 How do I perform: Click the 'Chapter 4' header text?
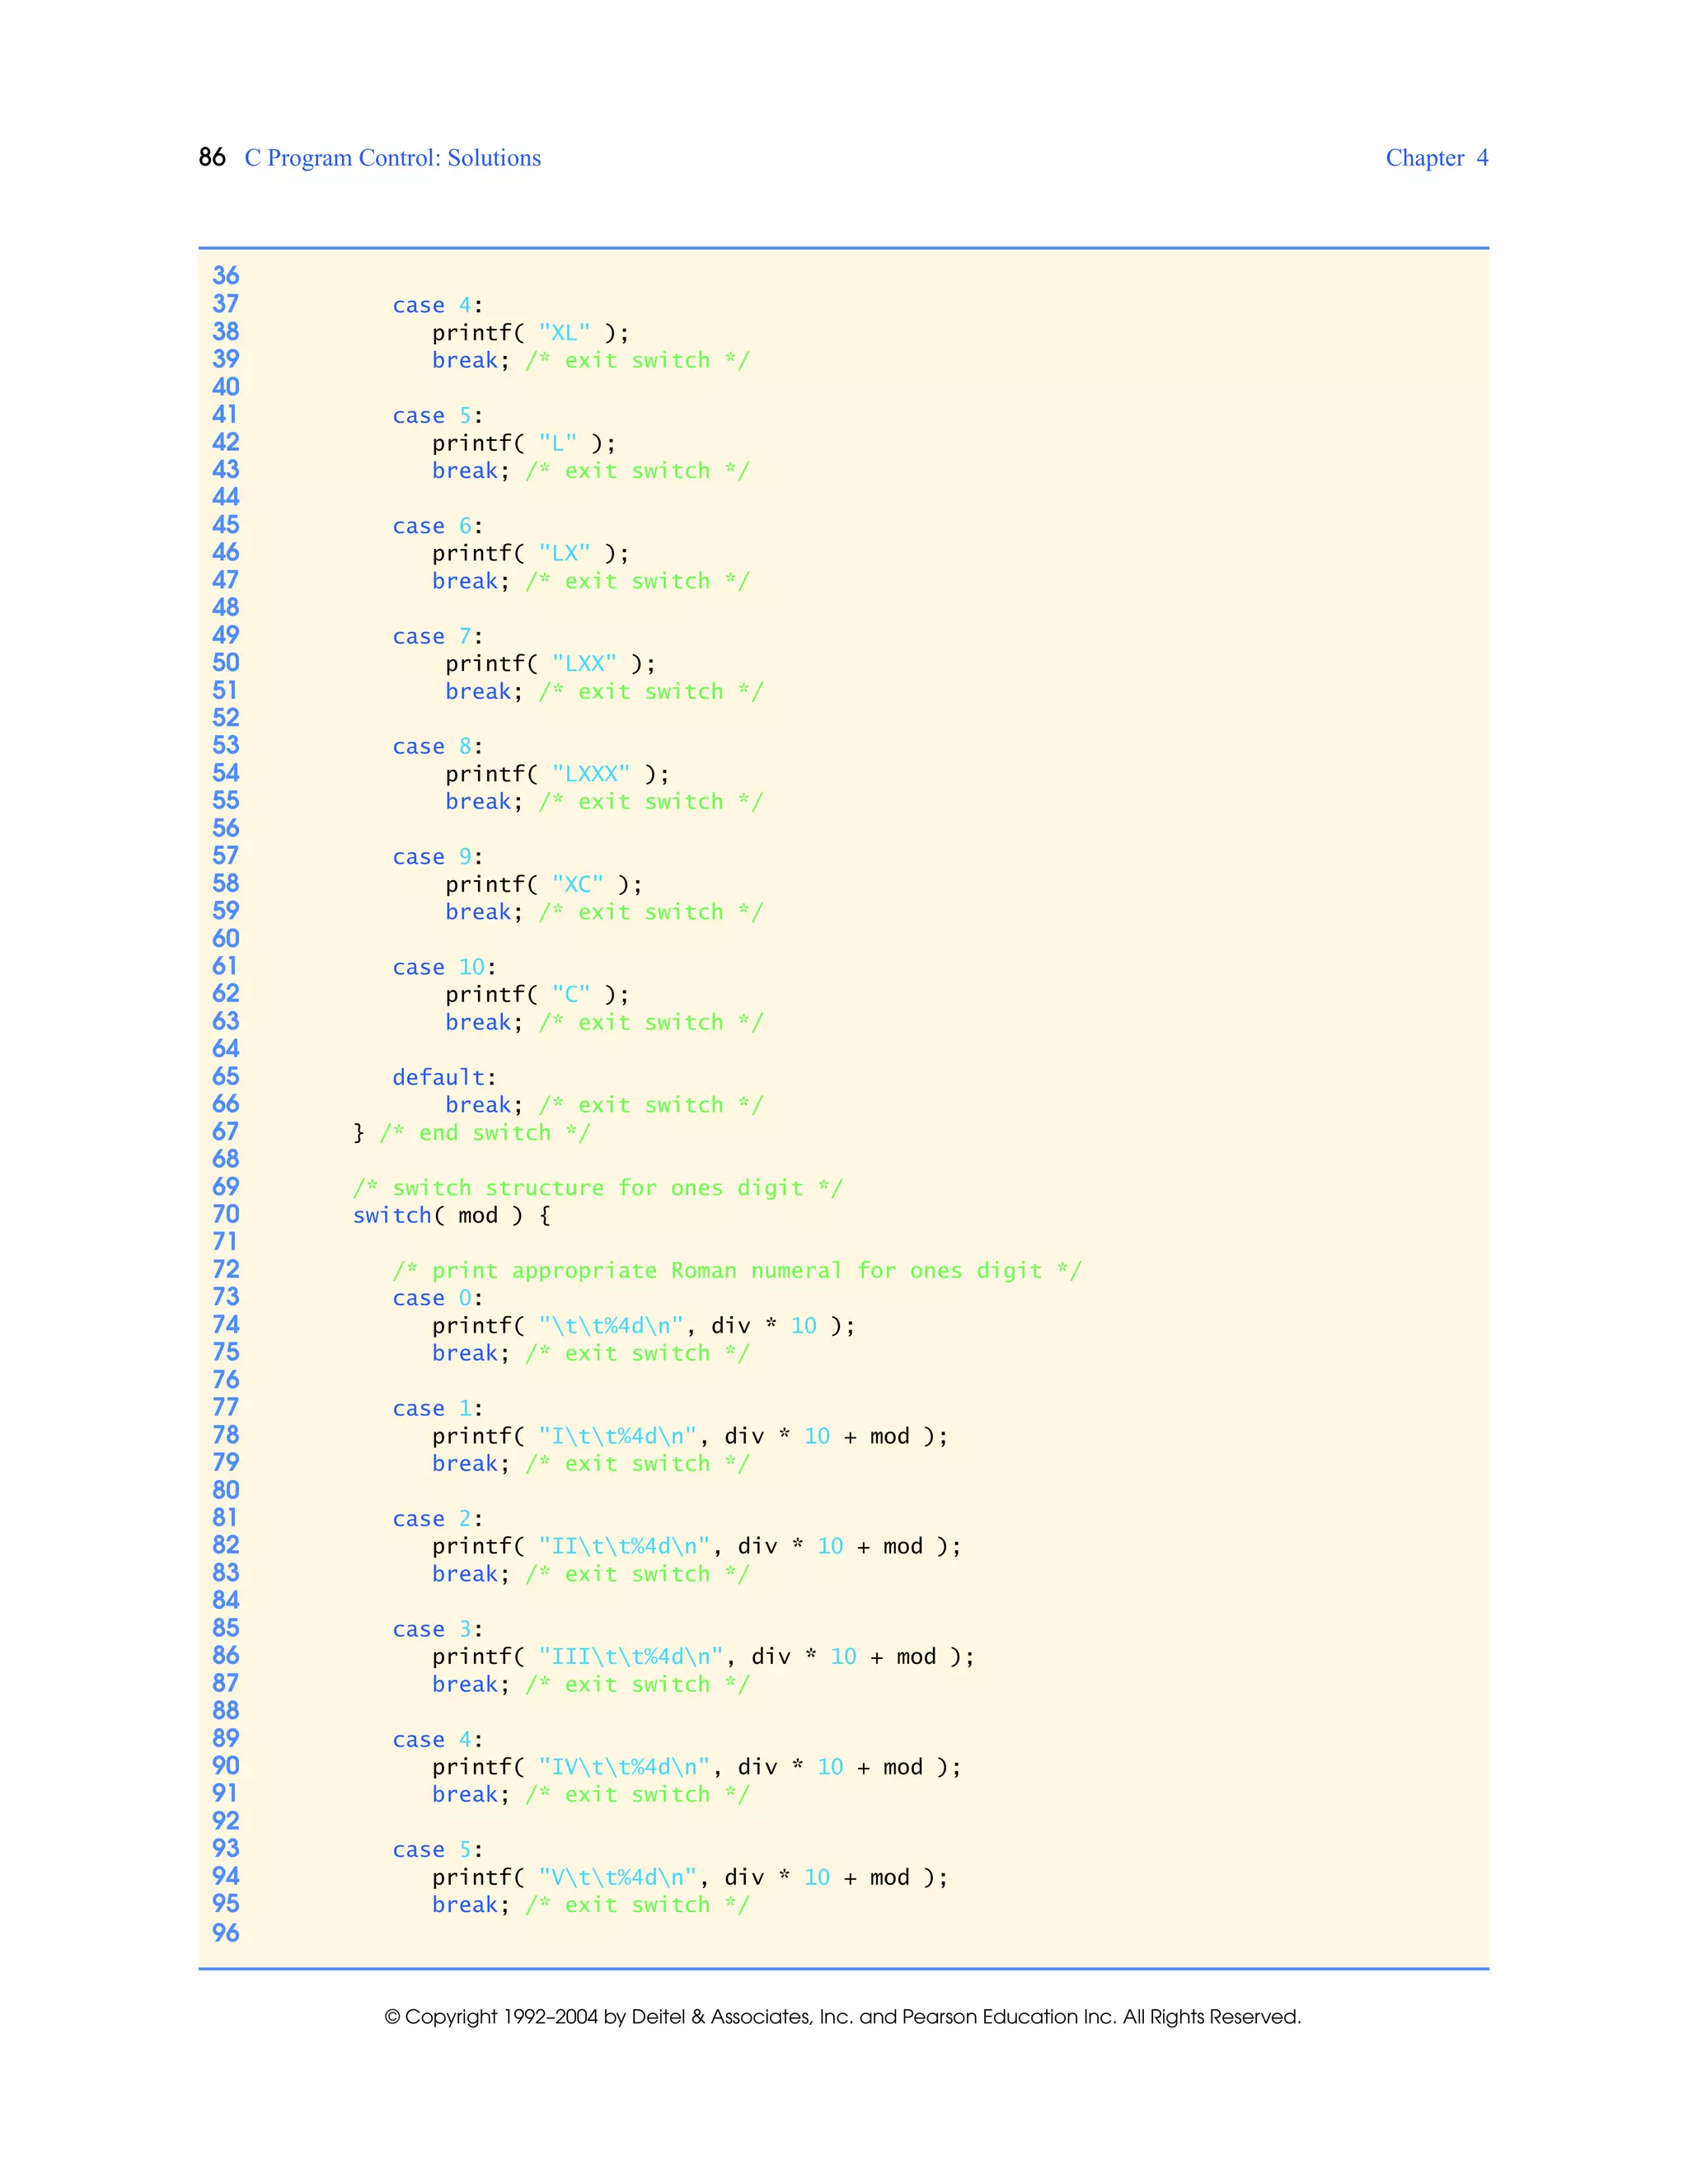(1436, 158)
